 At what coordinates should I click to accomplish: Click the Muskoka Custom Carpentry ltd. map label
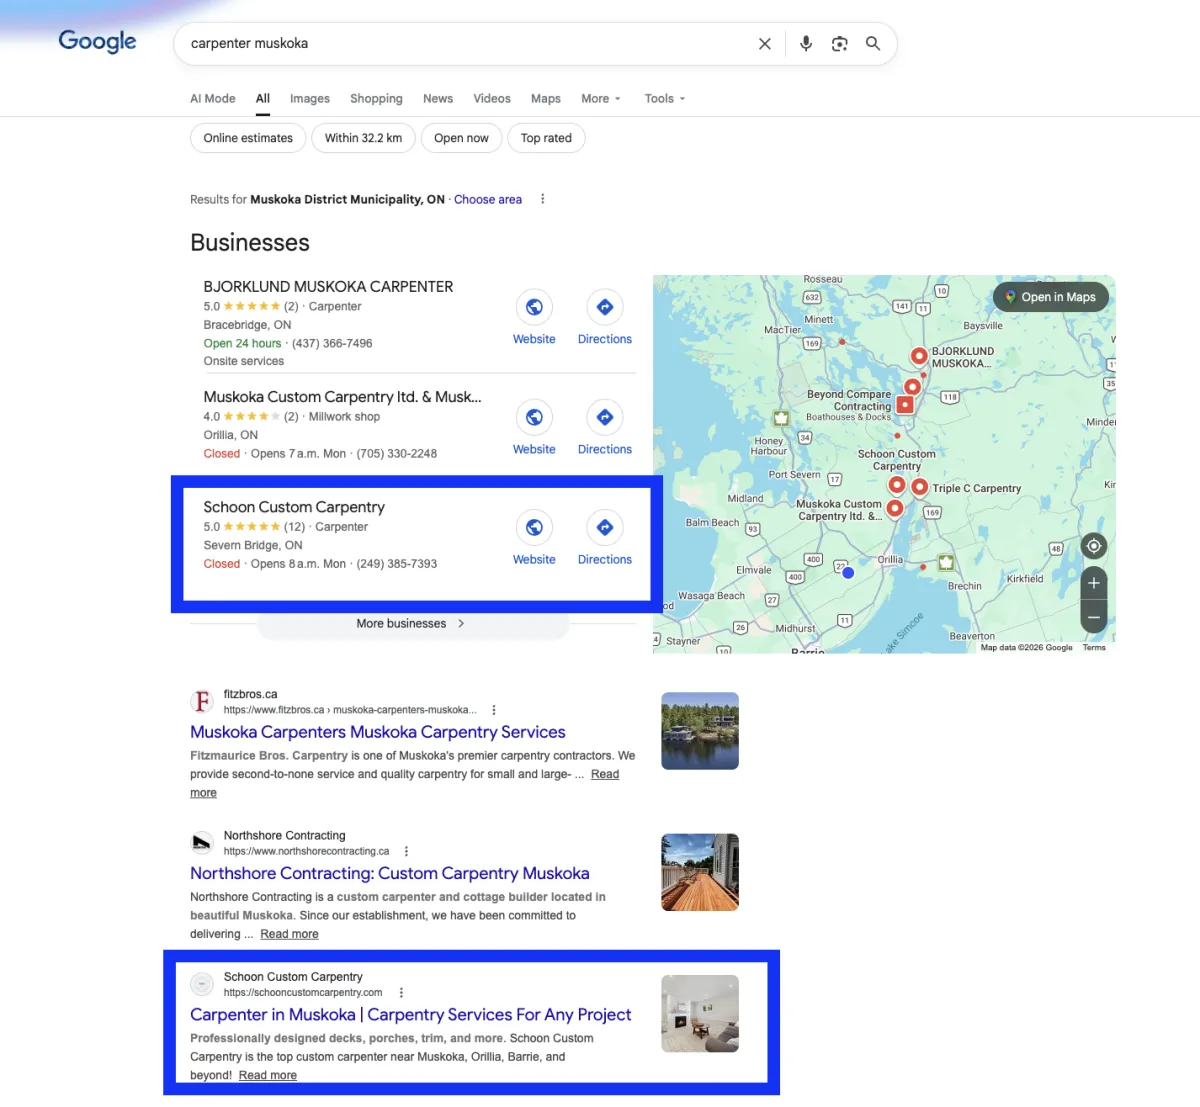[840, 510]
